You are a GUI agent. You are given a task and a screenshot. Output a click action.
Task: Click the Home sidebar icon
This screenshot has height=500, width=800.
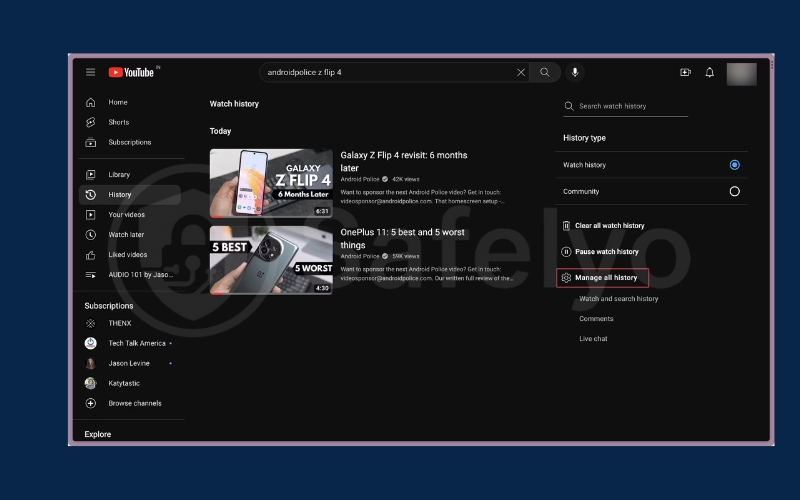pos(90,102)
